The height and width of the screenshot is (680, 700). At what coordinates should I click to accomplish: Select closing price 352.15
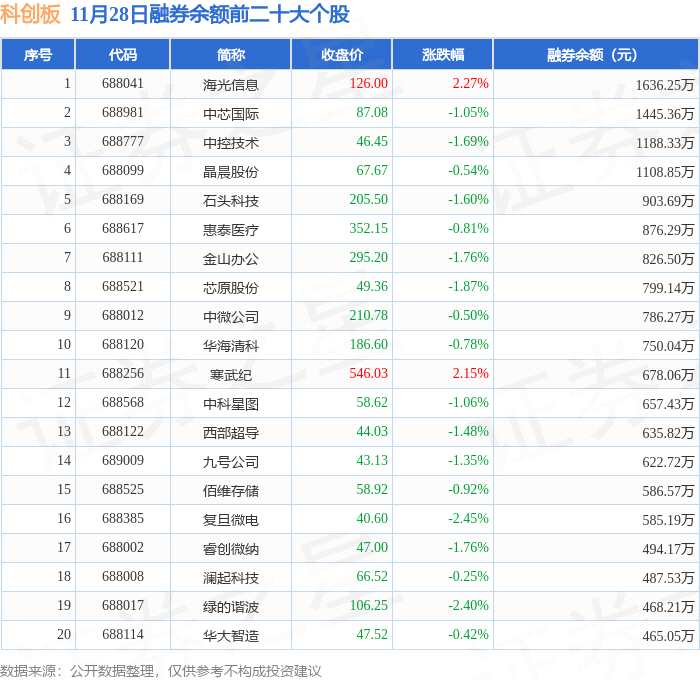point(368,229)
